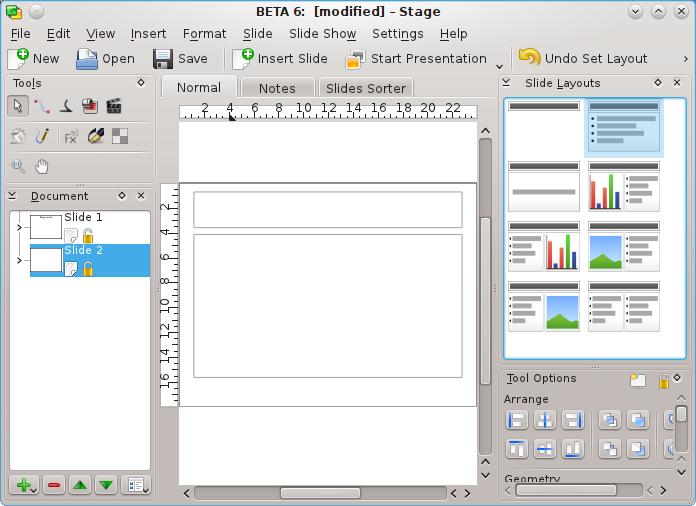Screen dimensions: 696x506
Task: Toggle the lock icon under Slide 1
Action: point(88,236)
